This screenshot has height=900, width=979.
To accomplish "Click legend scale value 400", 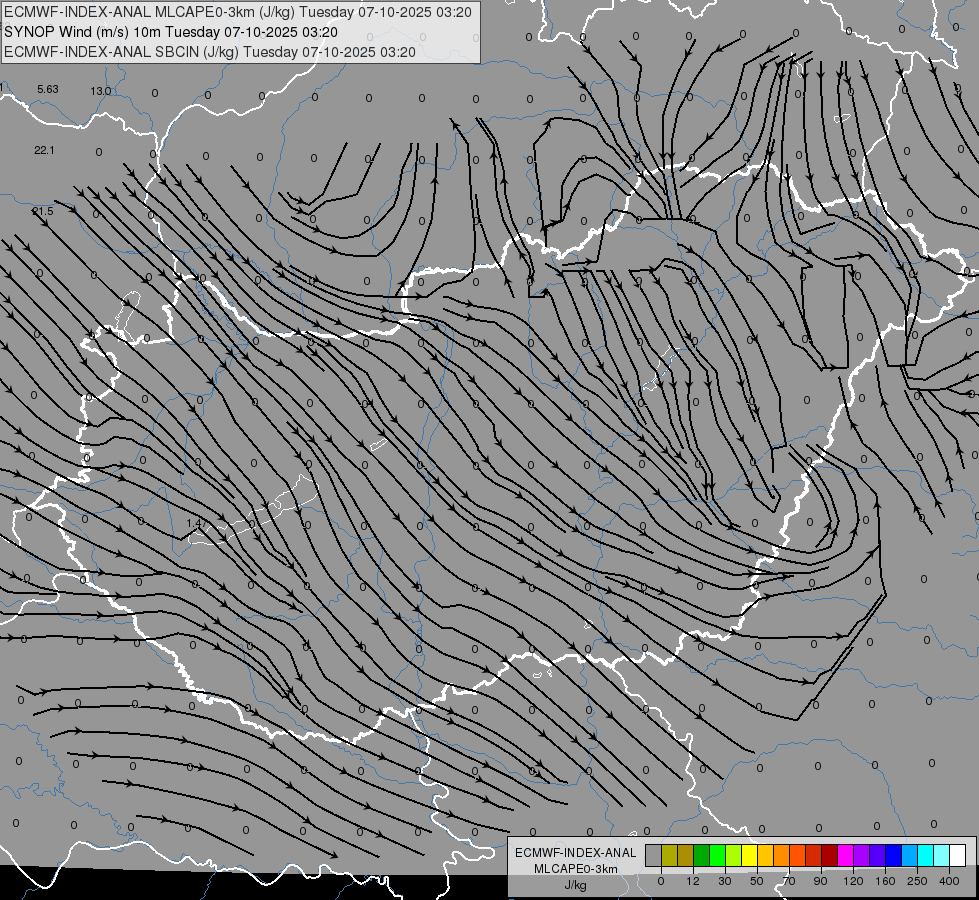I will [x=949, y=881].
